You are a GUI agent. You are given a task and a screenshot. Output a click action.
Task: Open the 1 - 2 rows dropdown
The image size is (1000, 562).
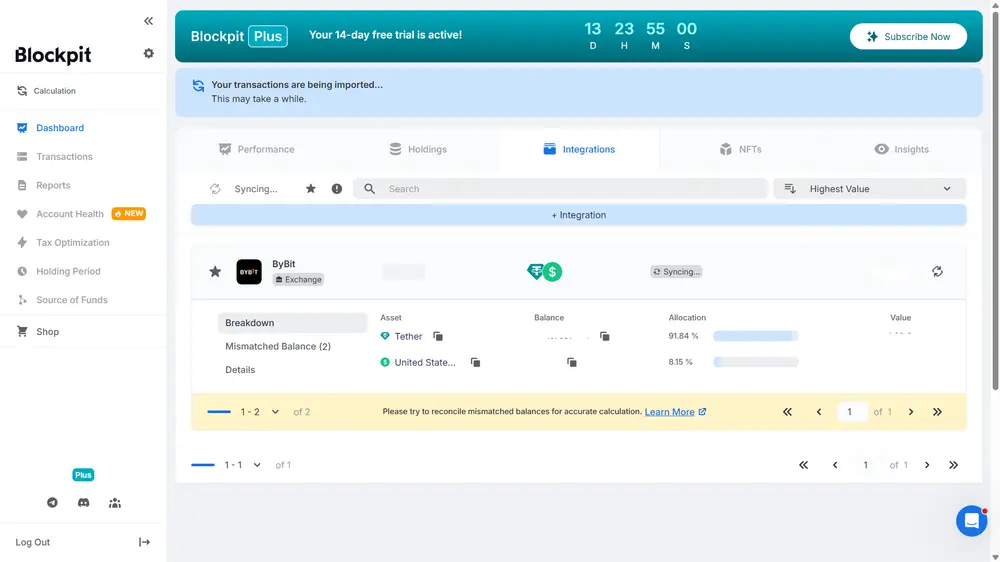(x=260, y=412)
